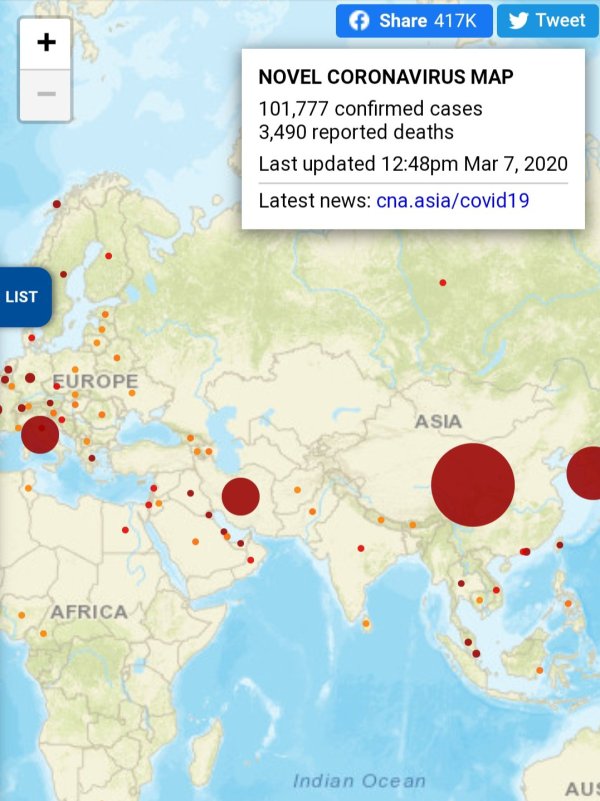The image size is (600, 801).
Task: Click the red dot over Finland
Action: tap(108, 256)
